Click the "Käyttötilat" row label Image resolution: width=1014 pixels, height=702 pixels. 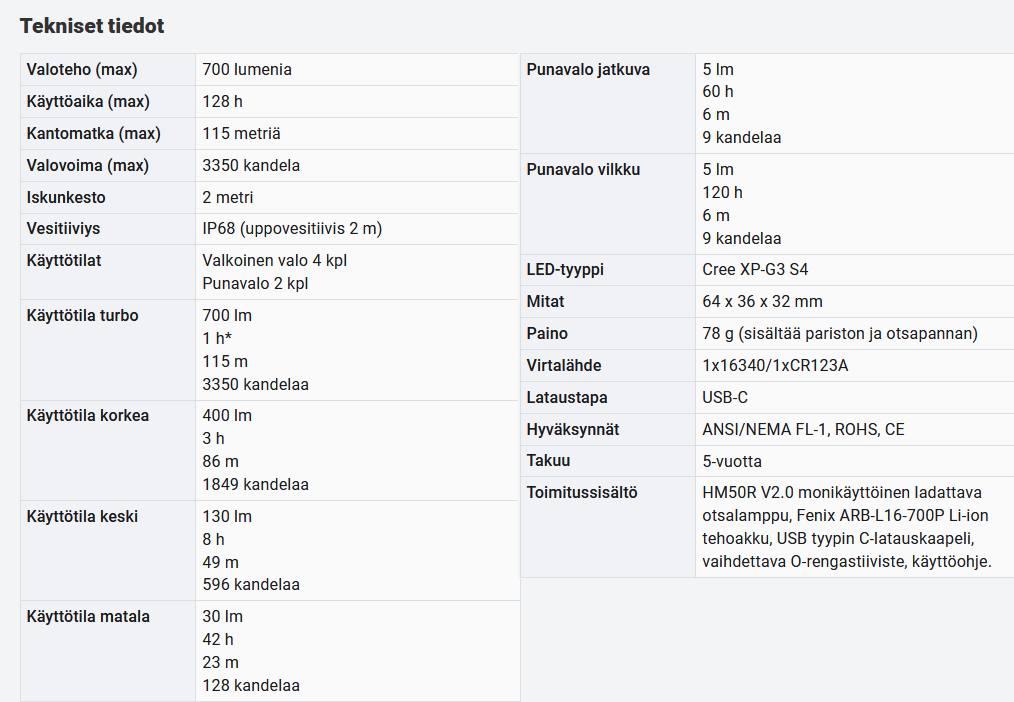coord(64,261)
